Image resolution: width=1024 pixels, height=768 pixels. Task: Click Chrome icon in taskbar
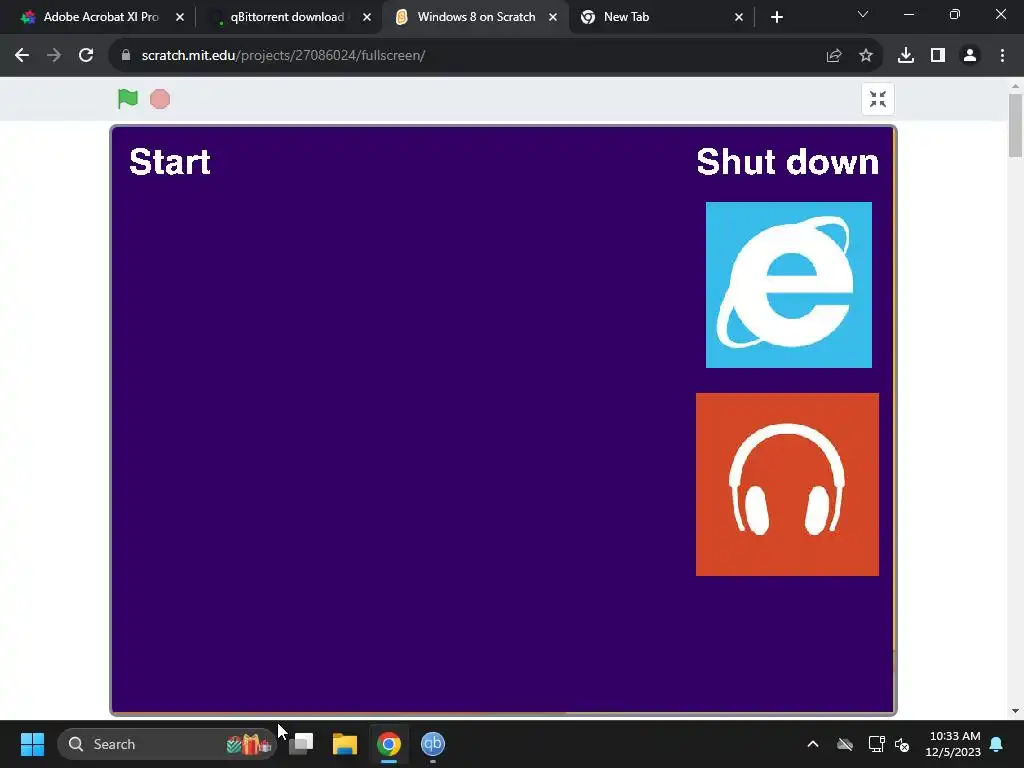pos(389,744)
